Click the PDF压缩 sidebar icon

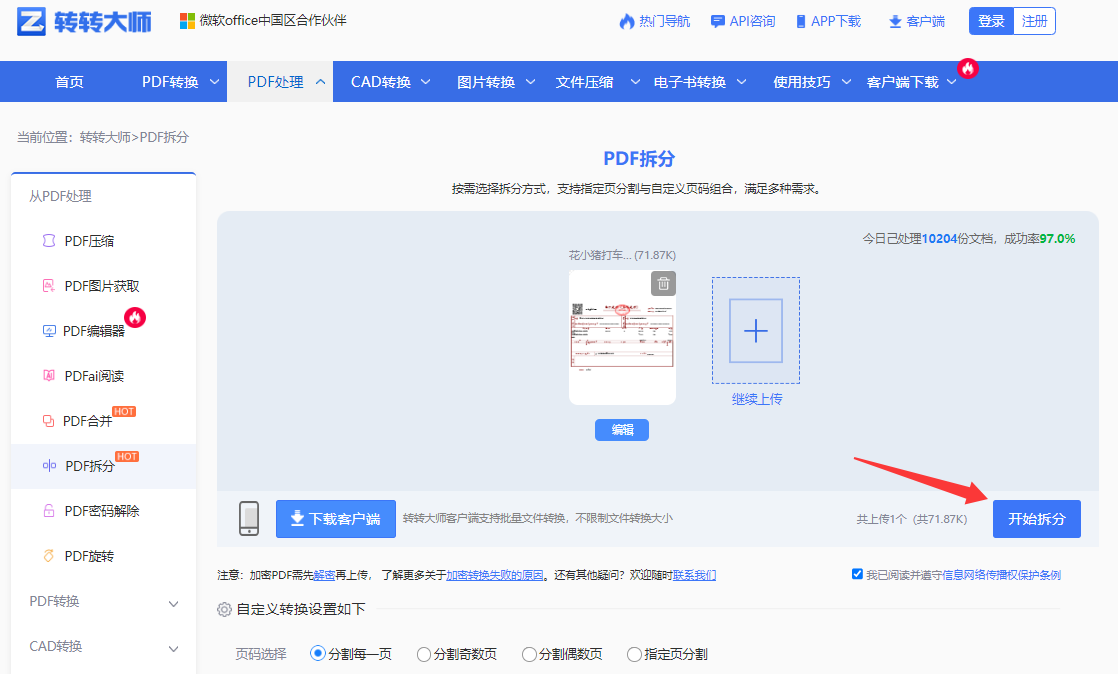click(48, 241)
